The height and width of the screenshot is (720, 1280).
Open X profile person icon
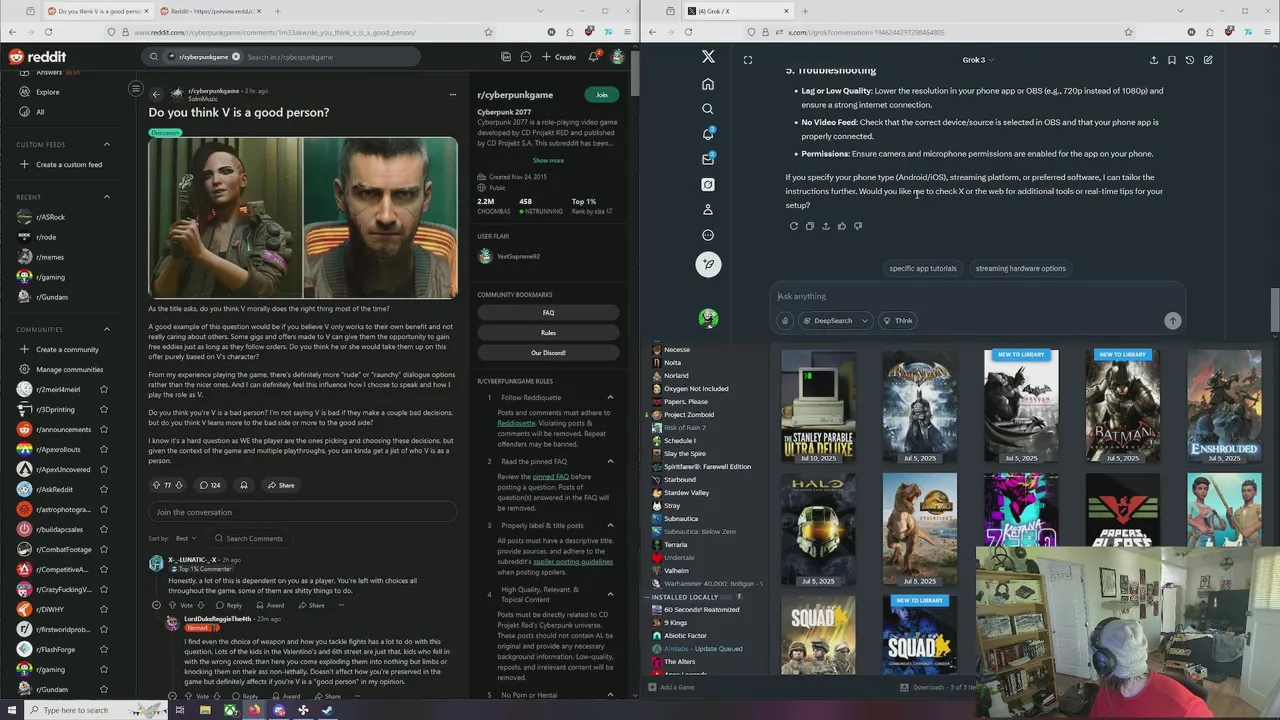708,210
